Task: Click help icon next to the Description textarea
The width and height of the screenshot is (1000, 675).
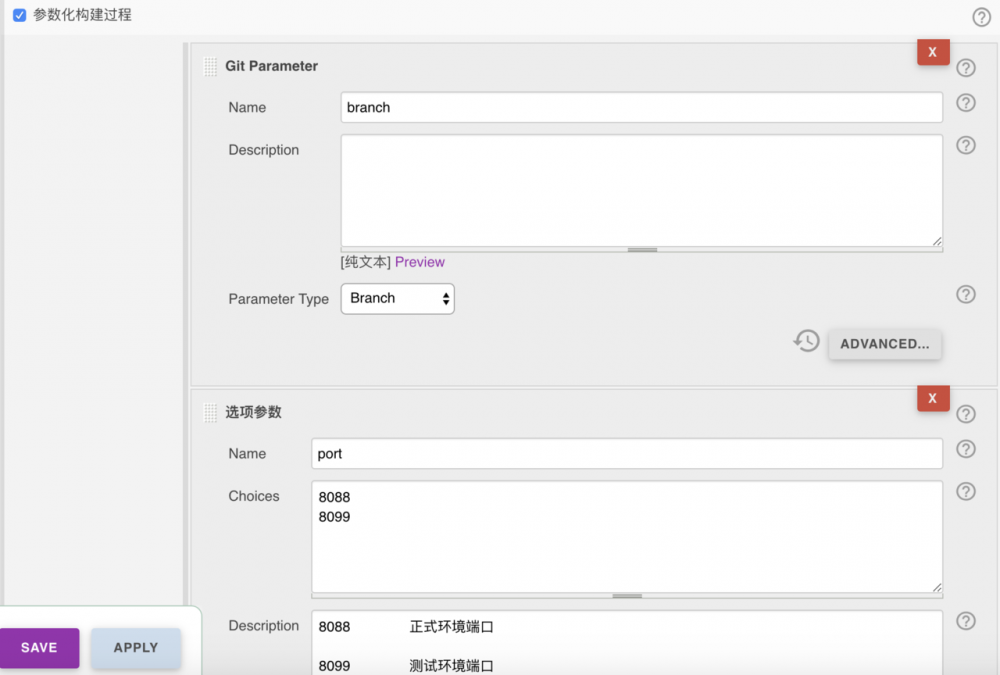Action: pos(965,146)
